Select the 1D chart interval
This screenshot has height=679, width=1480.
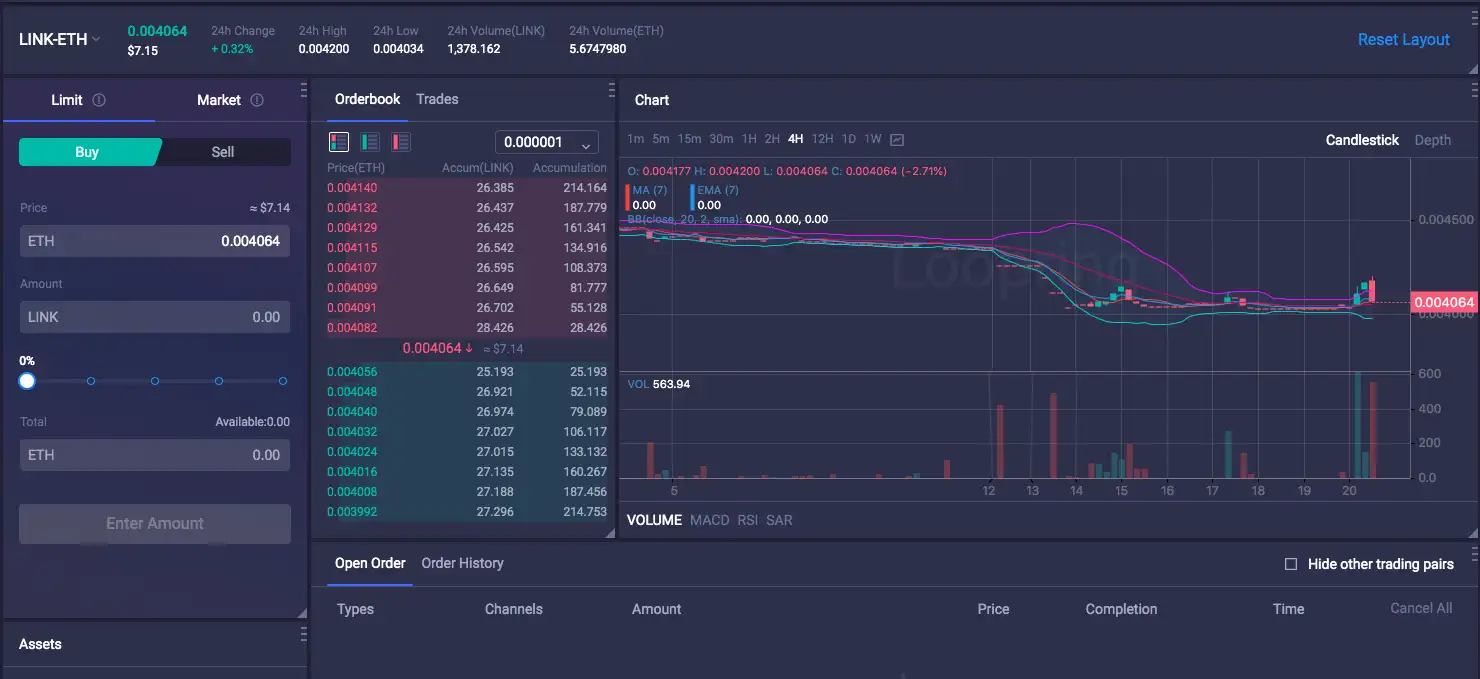(x=848, y=140)
